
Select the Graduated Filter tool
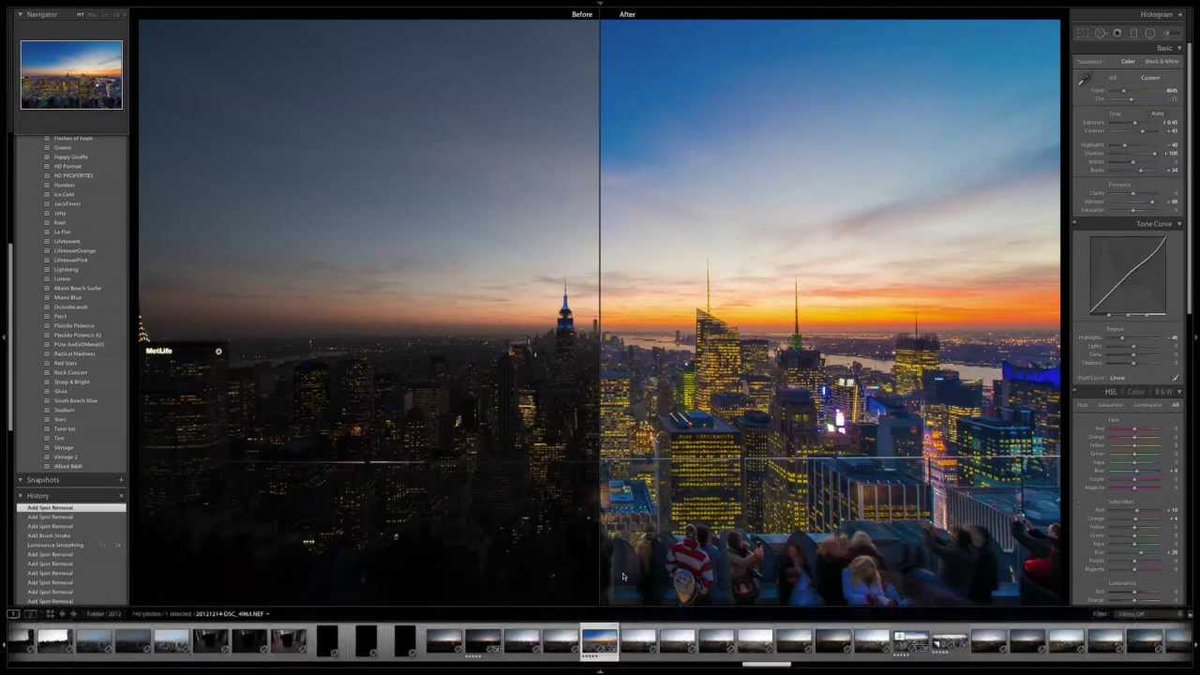pos(1133,33)
